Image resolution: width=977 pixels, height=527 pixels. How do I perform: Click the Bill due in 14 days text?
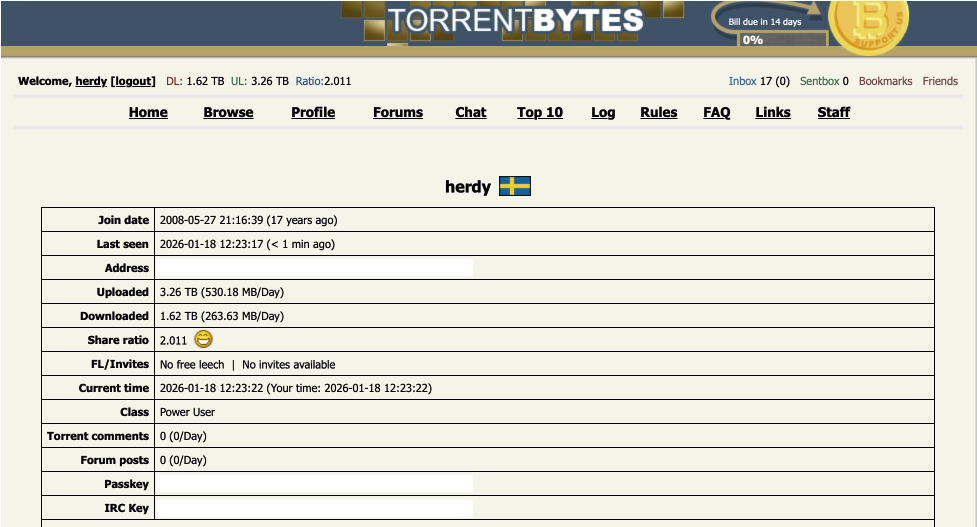tap(765, 22)
